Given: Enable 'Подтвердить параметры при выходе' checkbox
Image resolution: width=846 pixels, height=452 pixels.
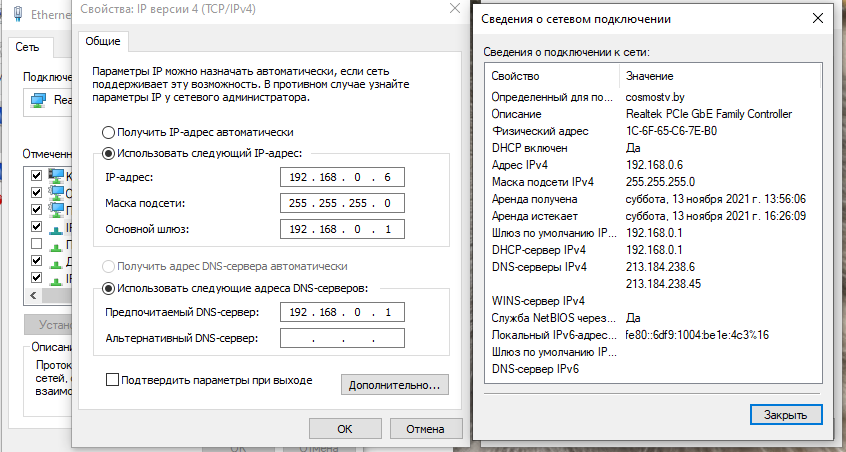Looking at the screenshot, I should 112,380.
